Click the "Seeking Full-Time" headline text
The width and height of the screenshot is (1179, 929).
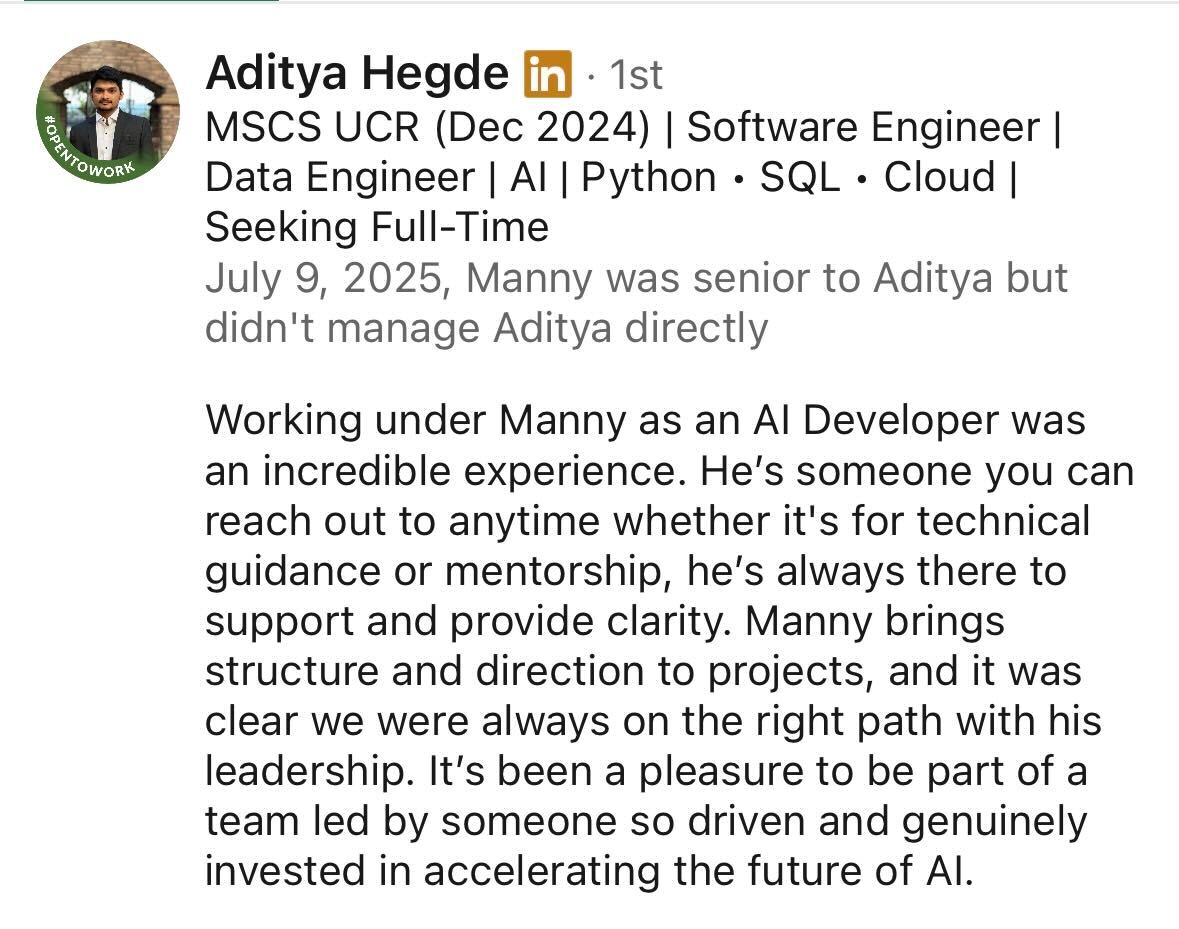377,228
